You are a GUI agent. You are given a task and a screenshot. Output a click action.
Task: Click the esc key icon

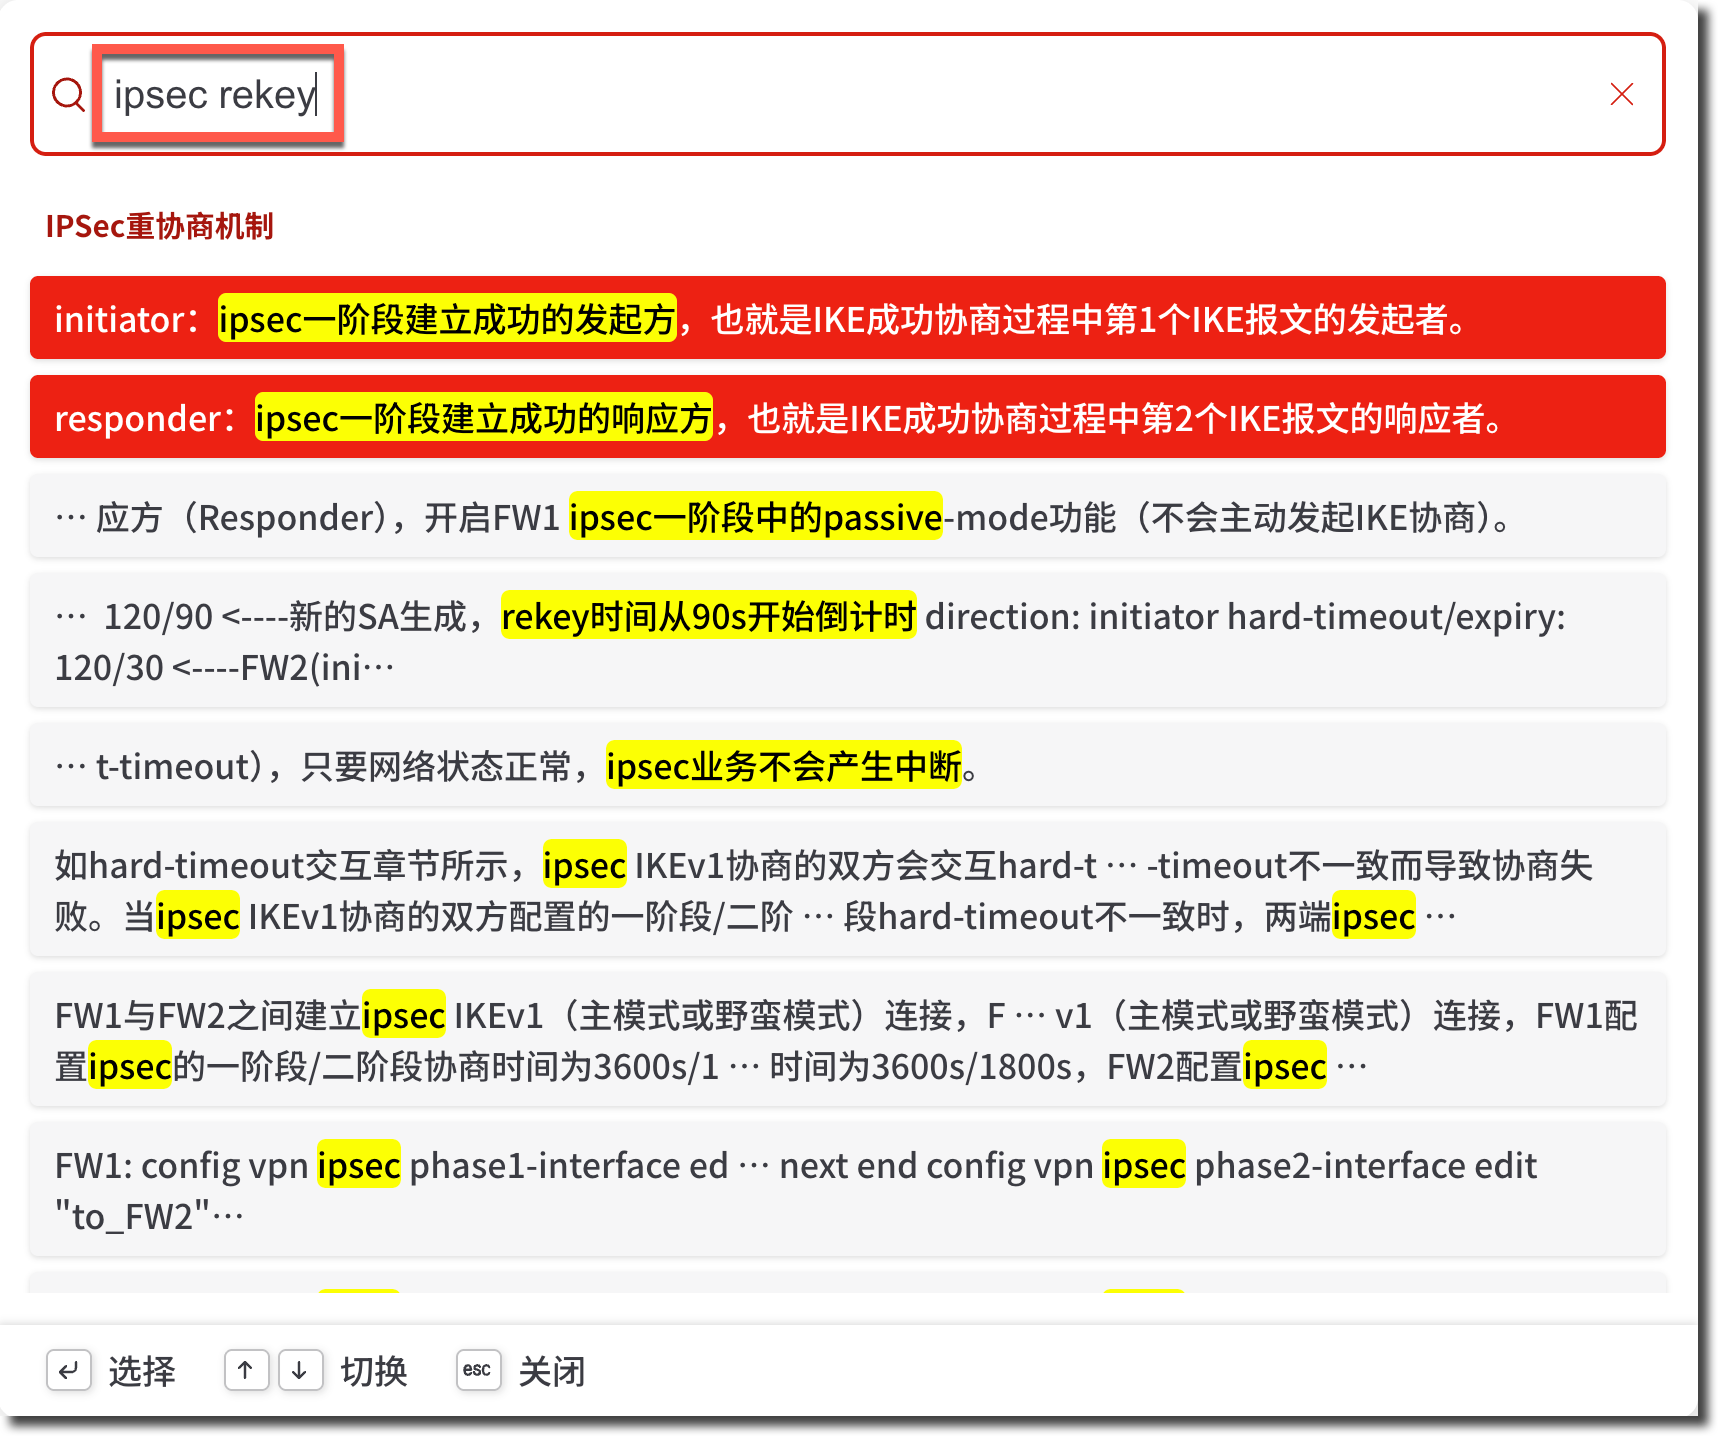478,1370
